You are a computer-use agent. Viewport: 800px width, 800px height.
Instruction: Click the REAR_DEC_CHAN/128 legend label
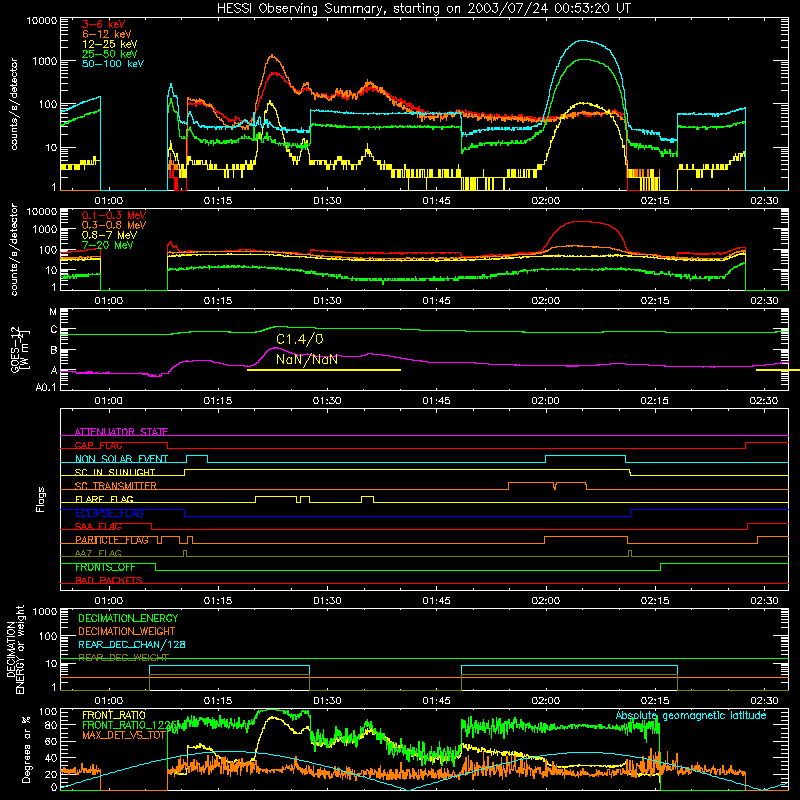pos(132,645)
